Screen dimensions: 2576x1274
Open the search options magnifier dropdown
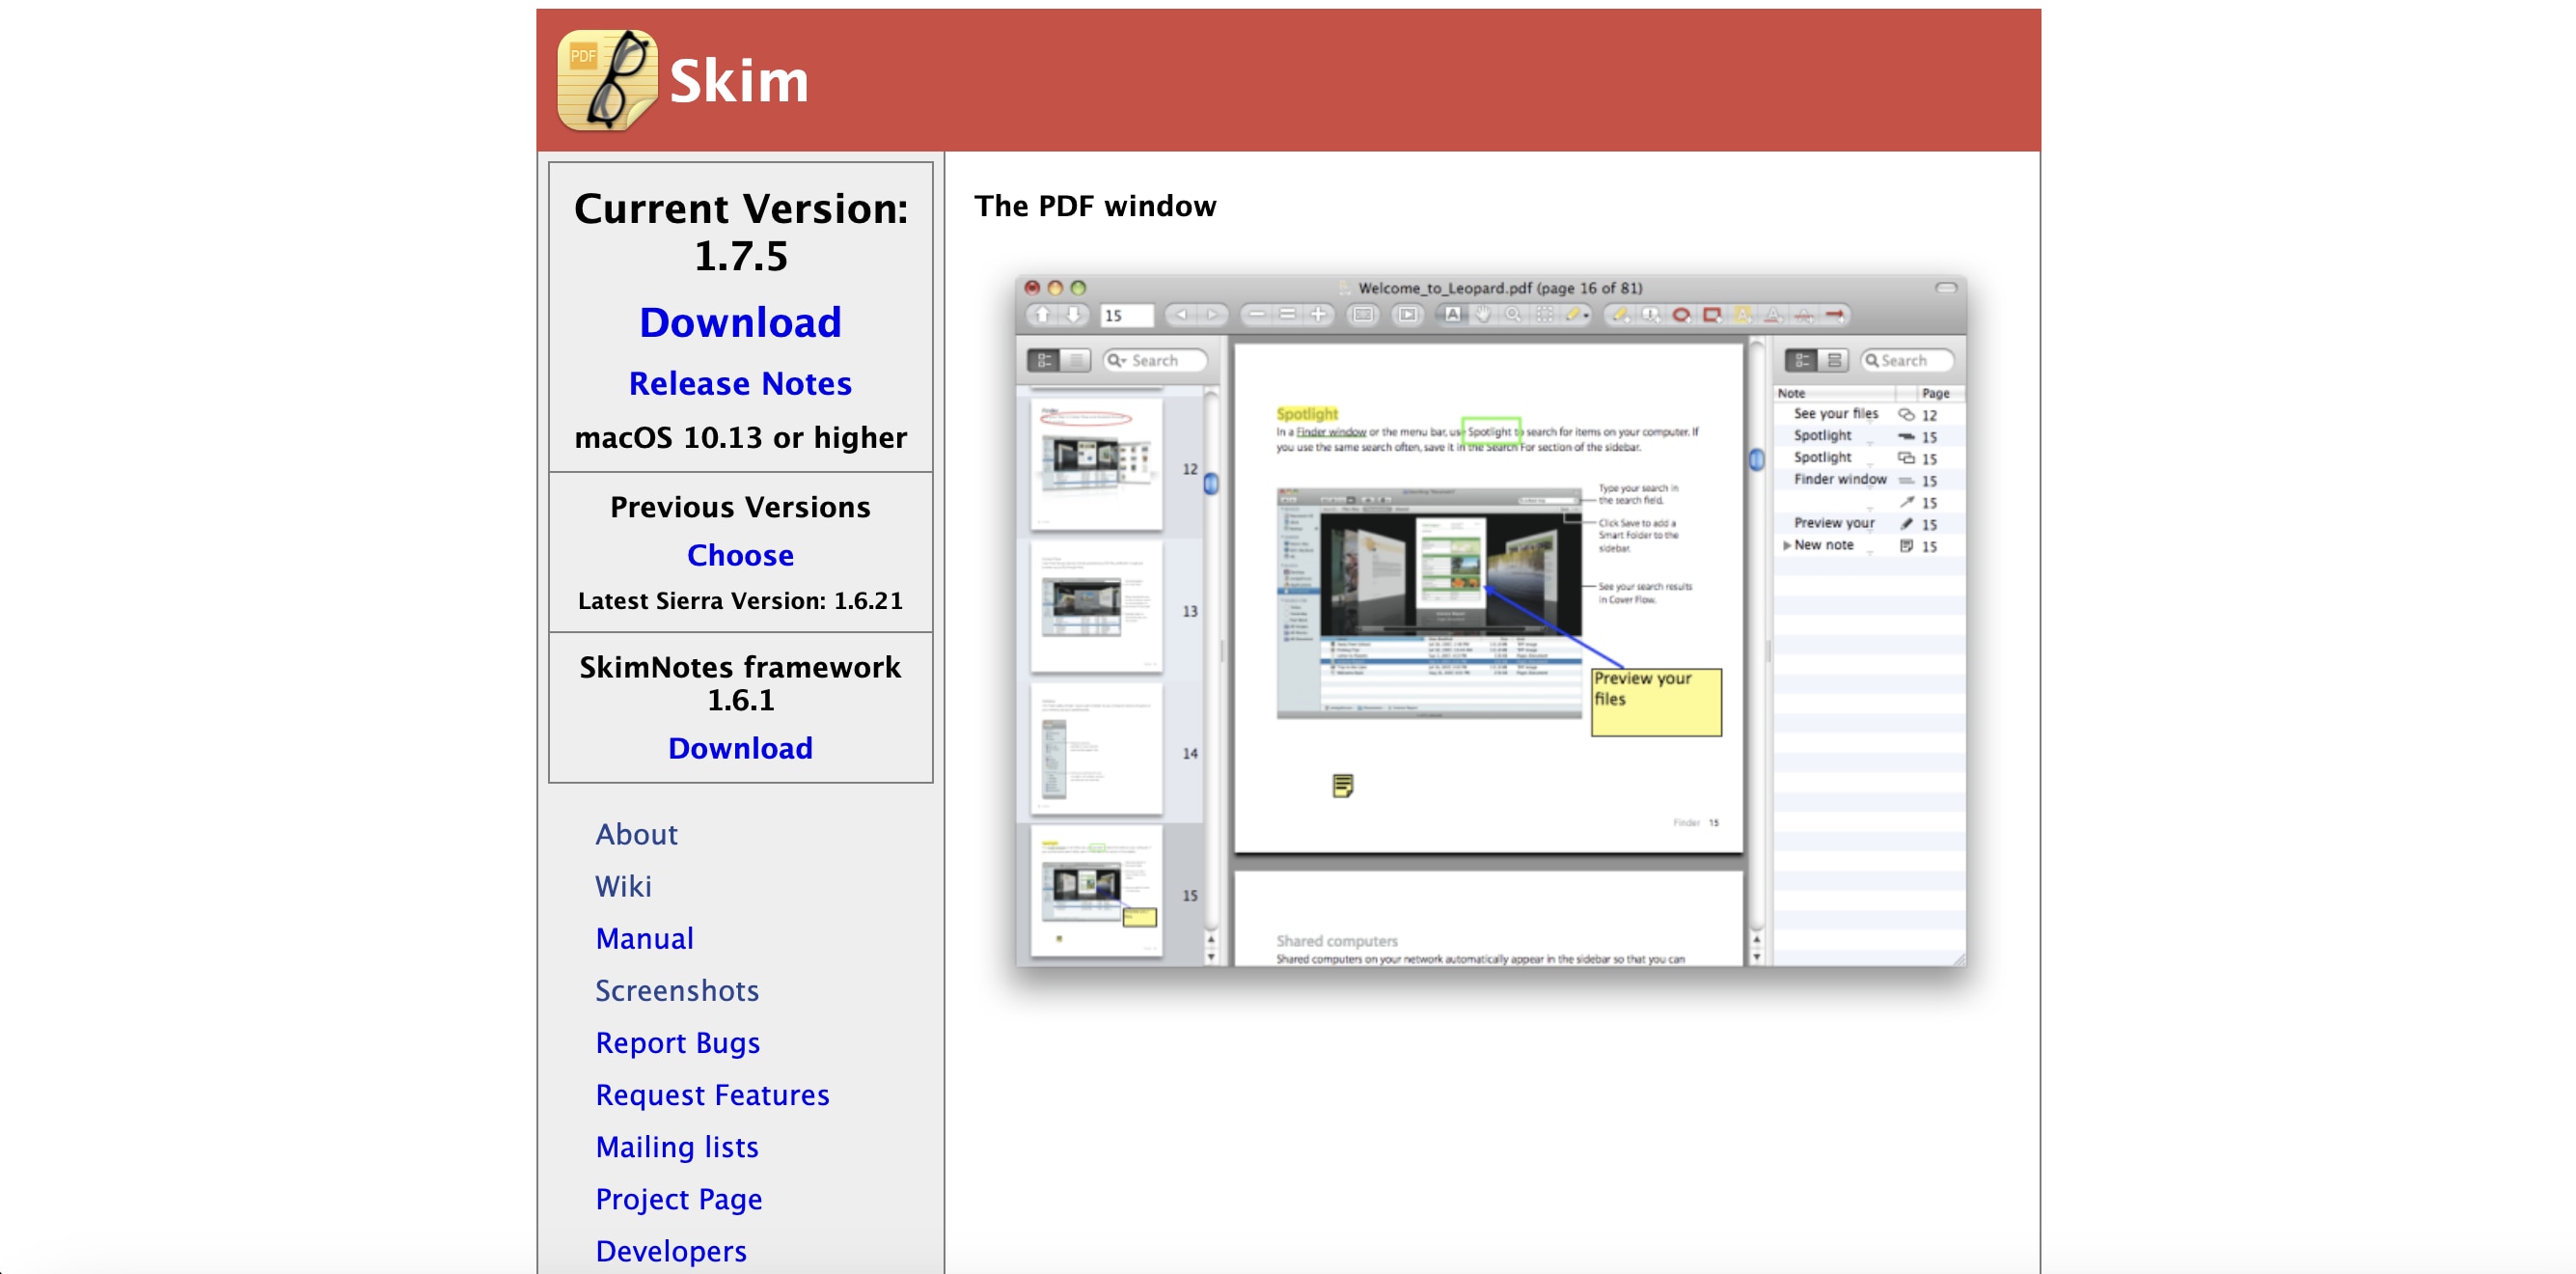point(1116,360)
